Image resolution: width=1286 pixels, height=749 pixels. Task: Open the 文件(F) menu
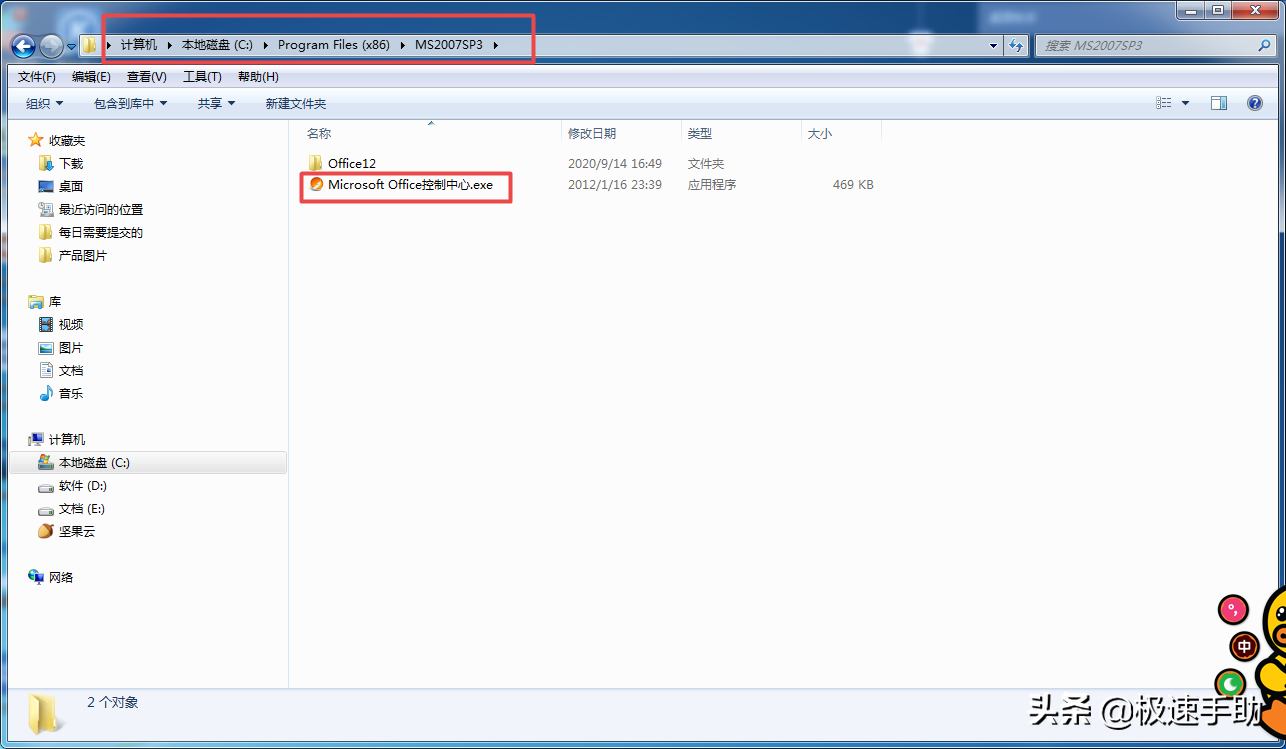point(37,77)
